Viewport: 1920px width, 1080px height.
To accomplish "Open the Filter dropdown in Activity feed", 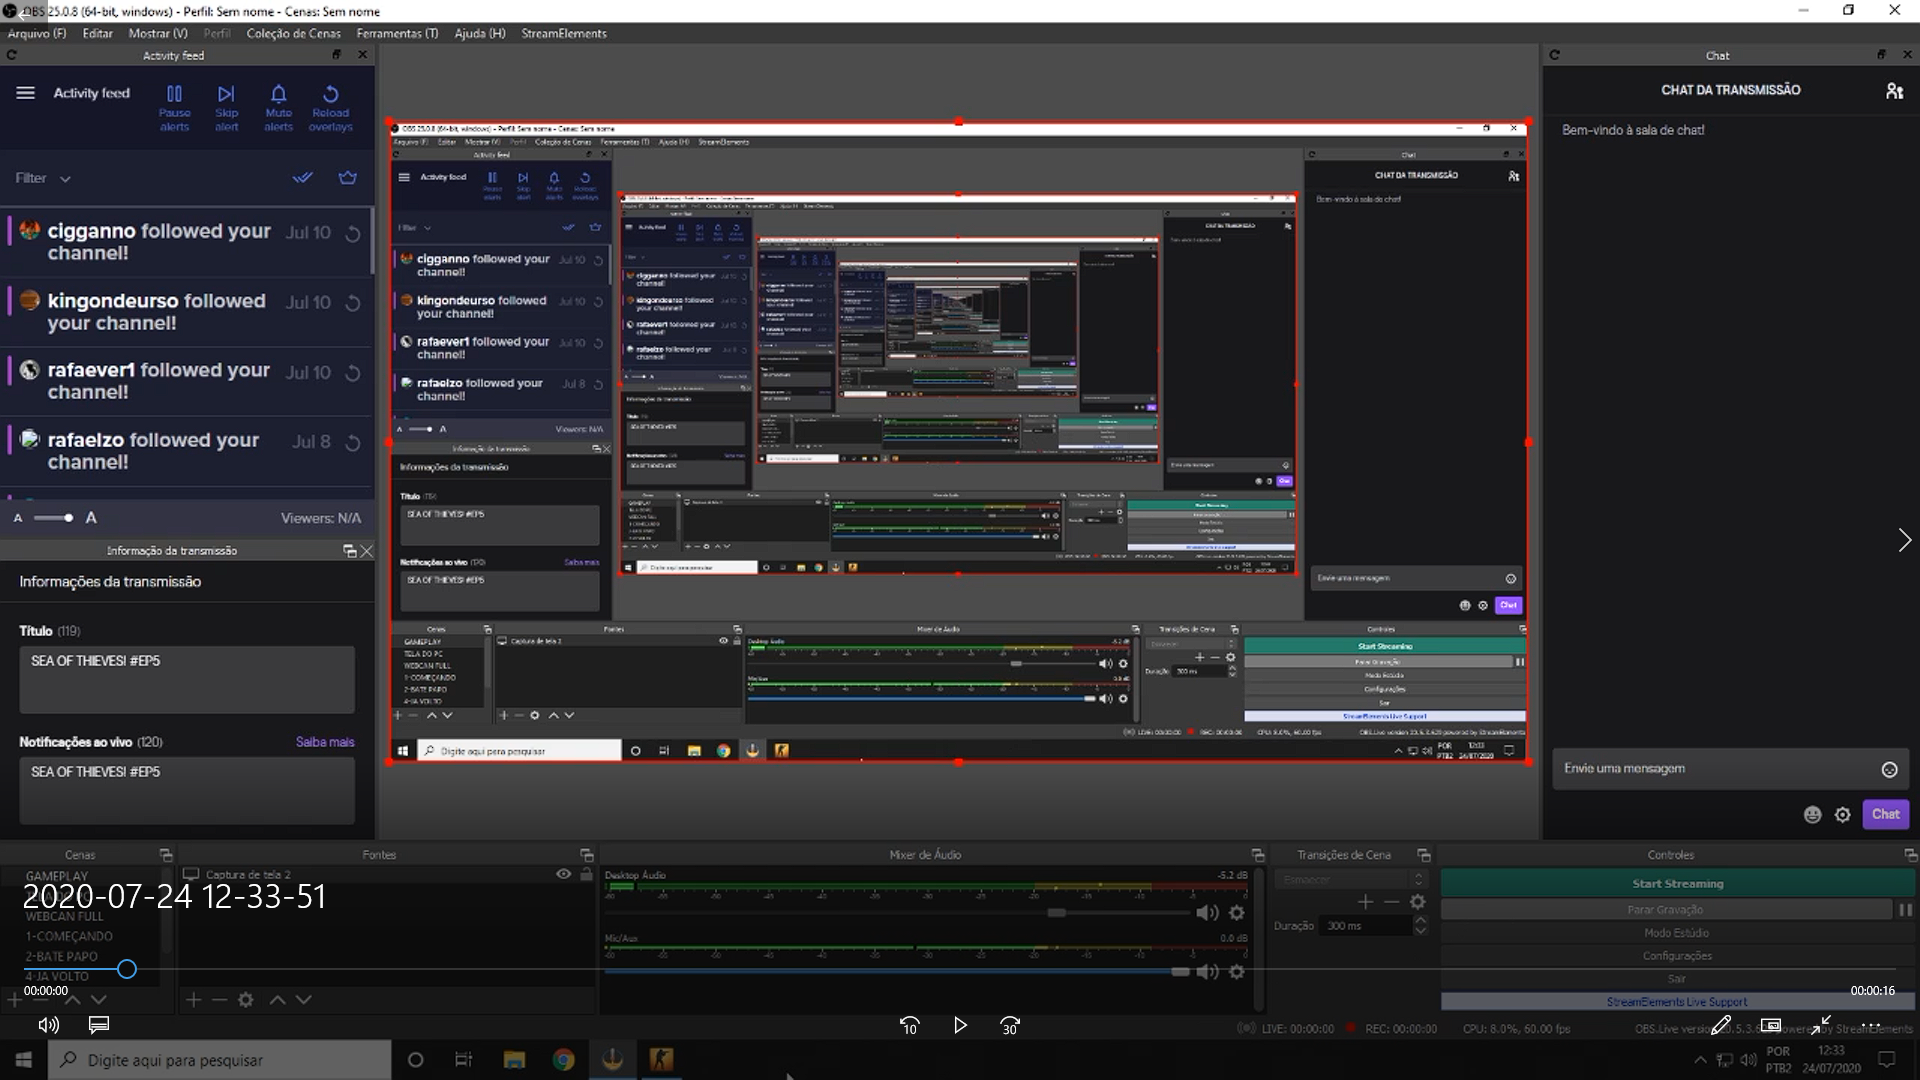I will (43, 178).
